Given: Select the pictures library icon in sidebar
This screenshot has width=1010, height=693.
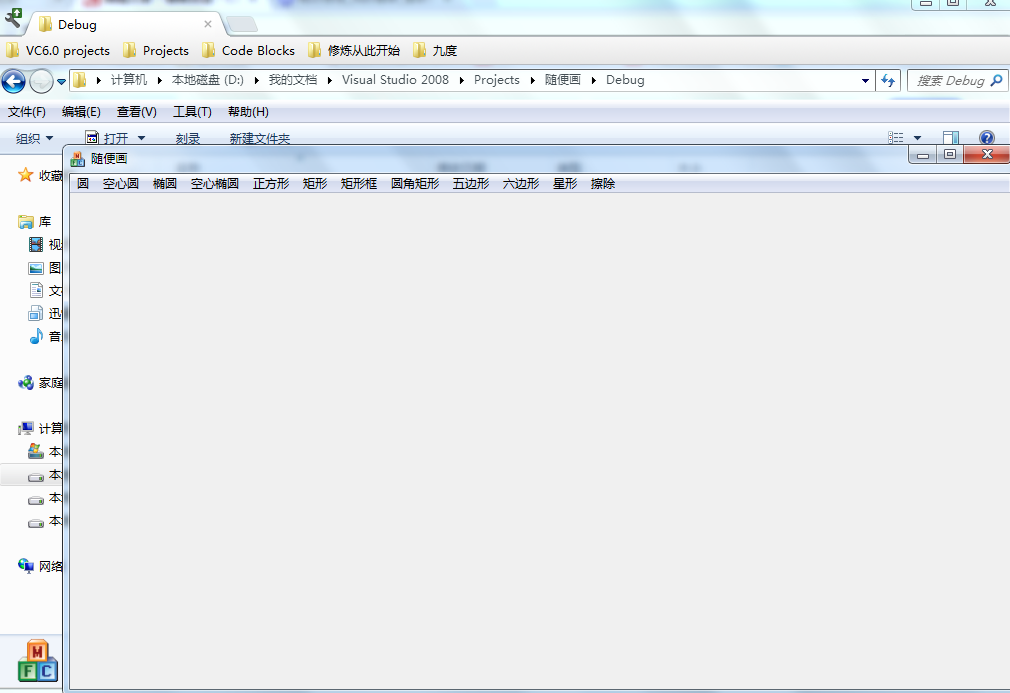Looking at the screenshot, I should pyautogui.click(x=36, y=268).
